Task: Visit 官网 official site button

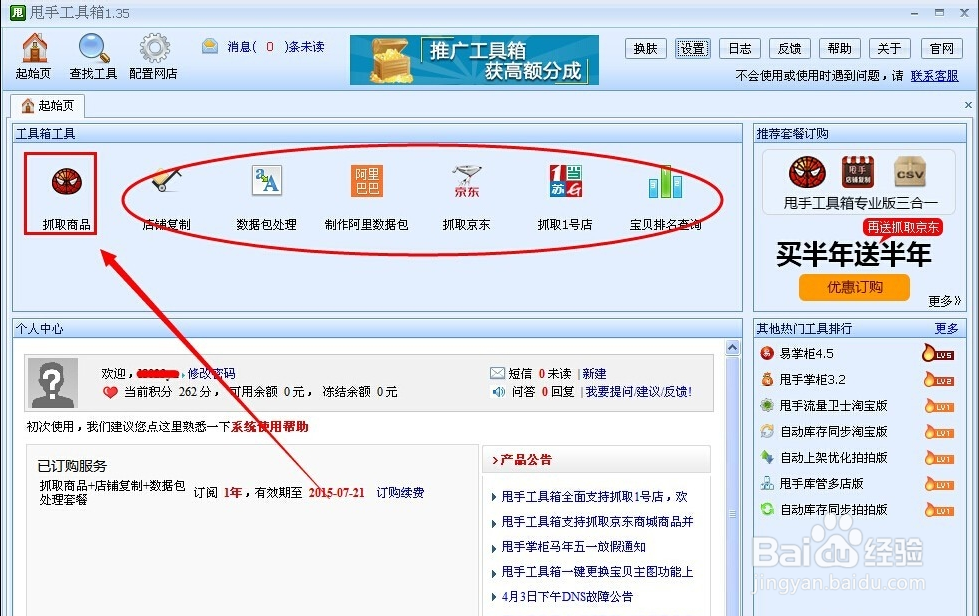Action: click(x=942, y=49)
